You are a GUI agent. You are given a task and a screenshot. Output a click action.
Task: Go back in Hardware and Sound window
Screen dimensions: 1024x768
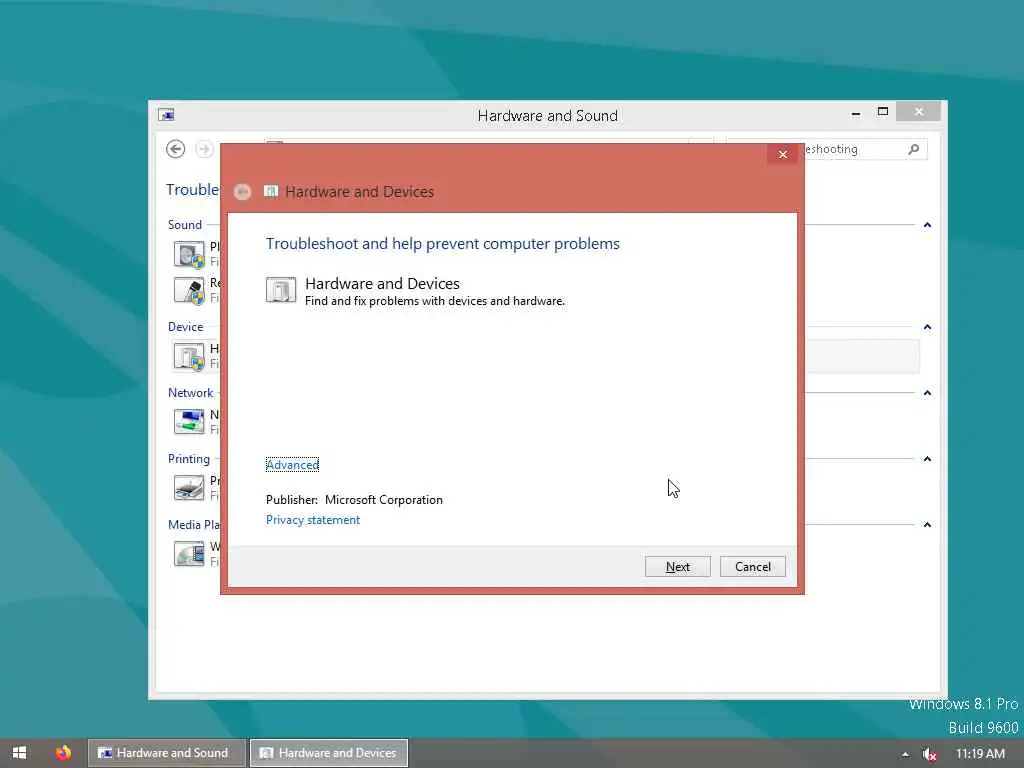[x=175, y=149]
